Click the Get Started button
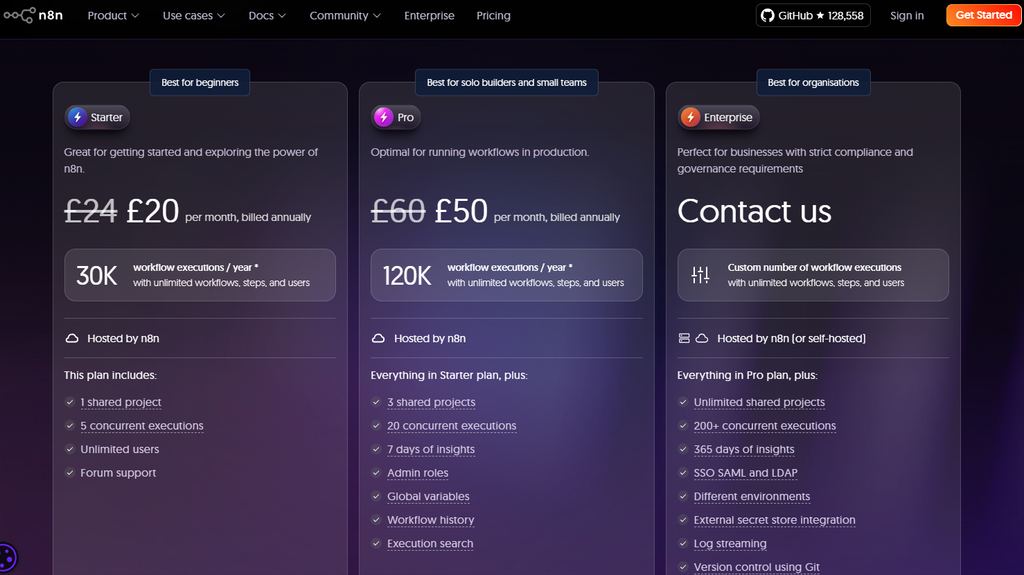Viewport: 1024px width, 575px height. click(x=983, y=15)
